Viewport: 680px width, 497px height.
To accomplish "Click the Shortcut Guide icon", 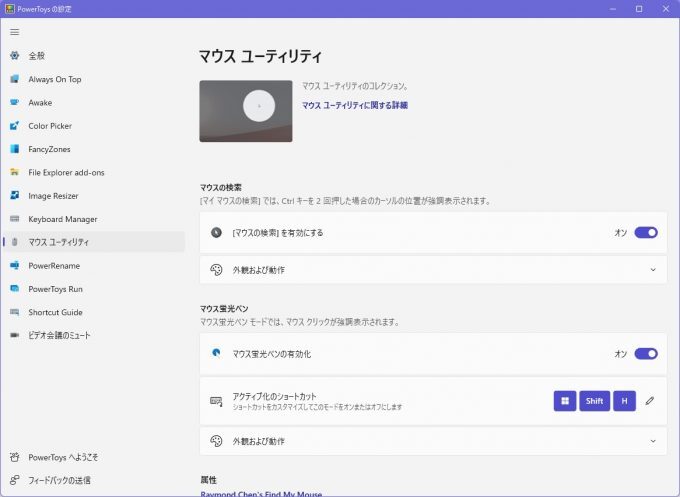I will coord(15,312).
